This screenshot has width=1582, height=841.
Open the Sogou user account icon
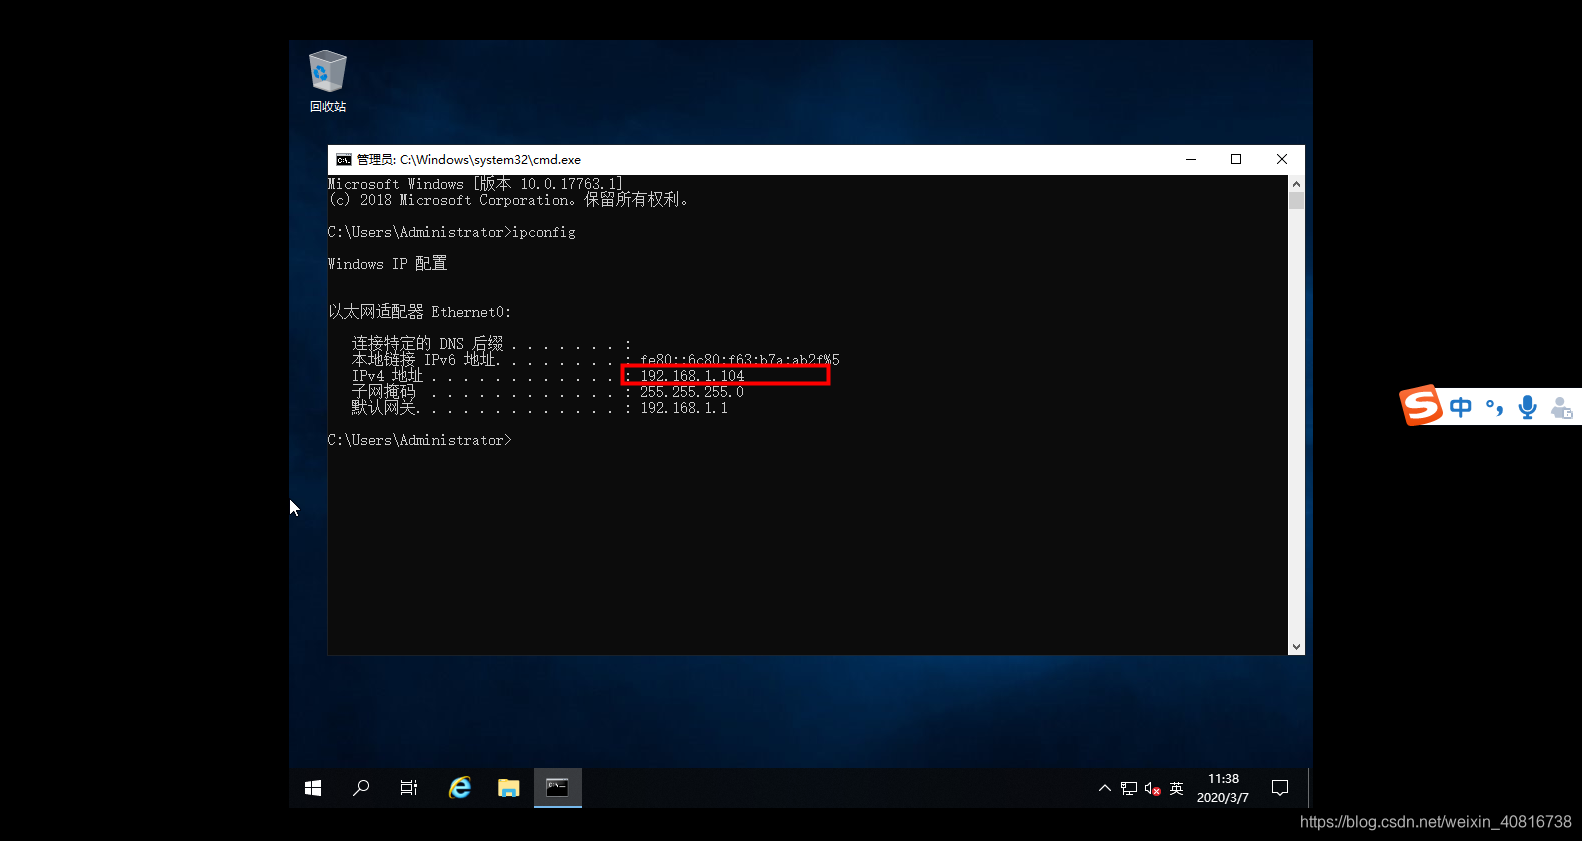tap(1561, 407)
